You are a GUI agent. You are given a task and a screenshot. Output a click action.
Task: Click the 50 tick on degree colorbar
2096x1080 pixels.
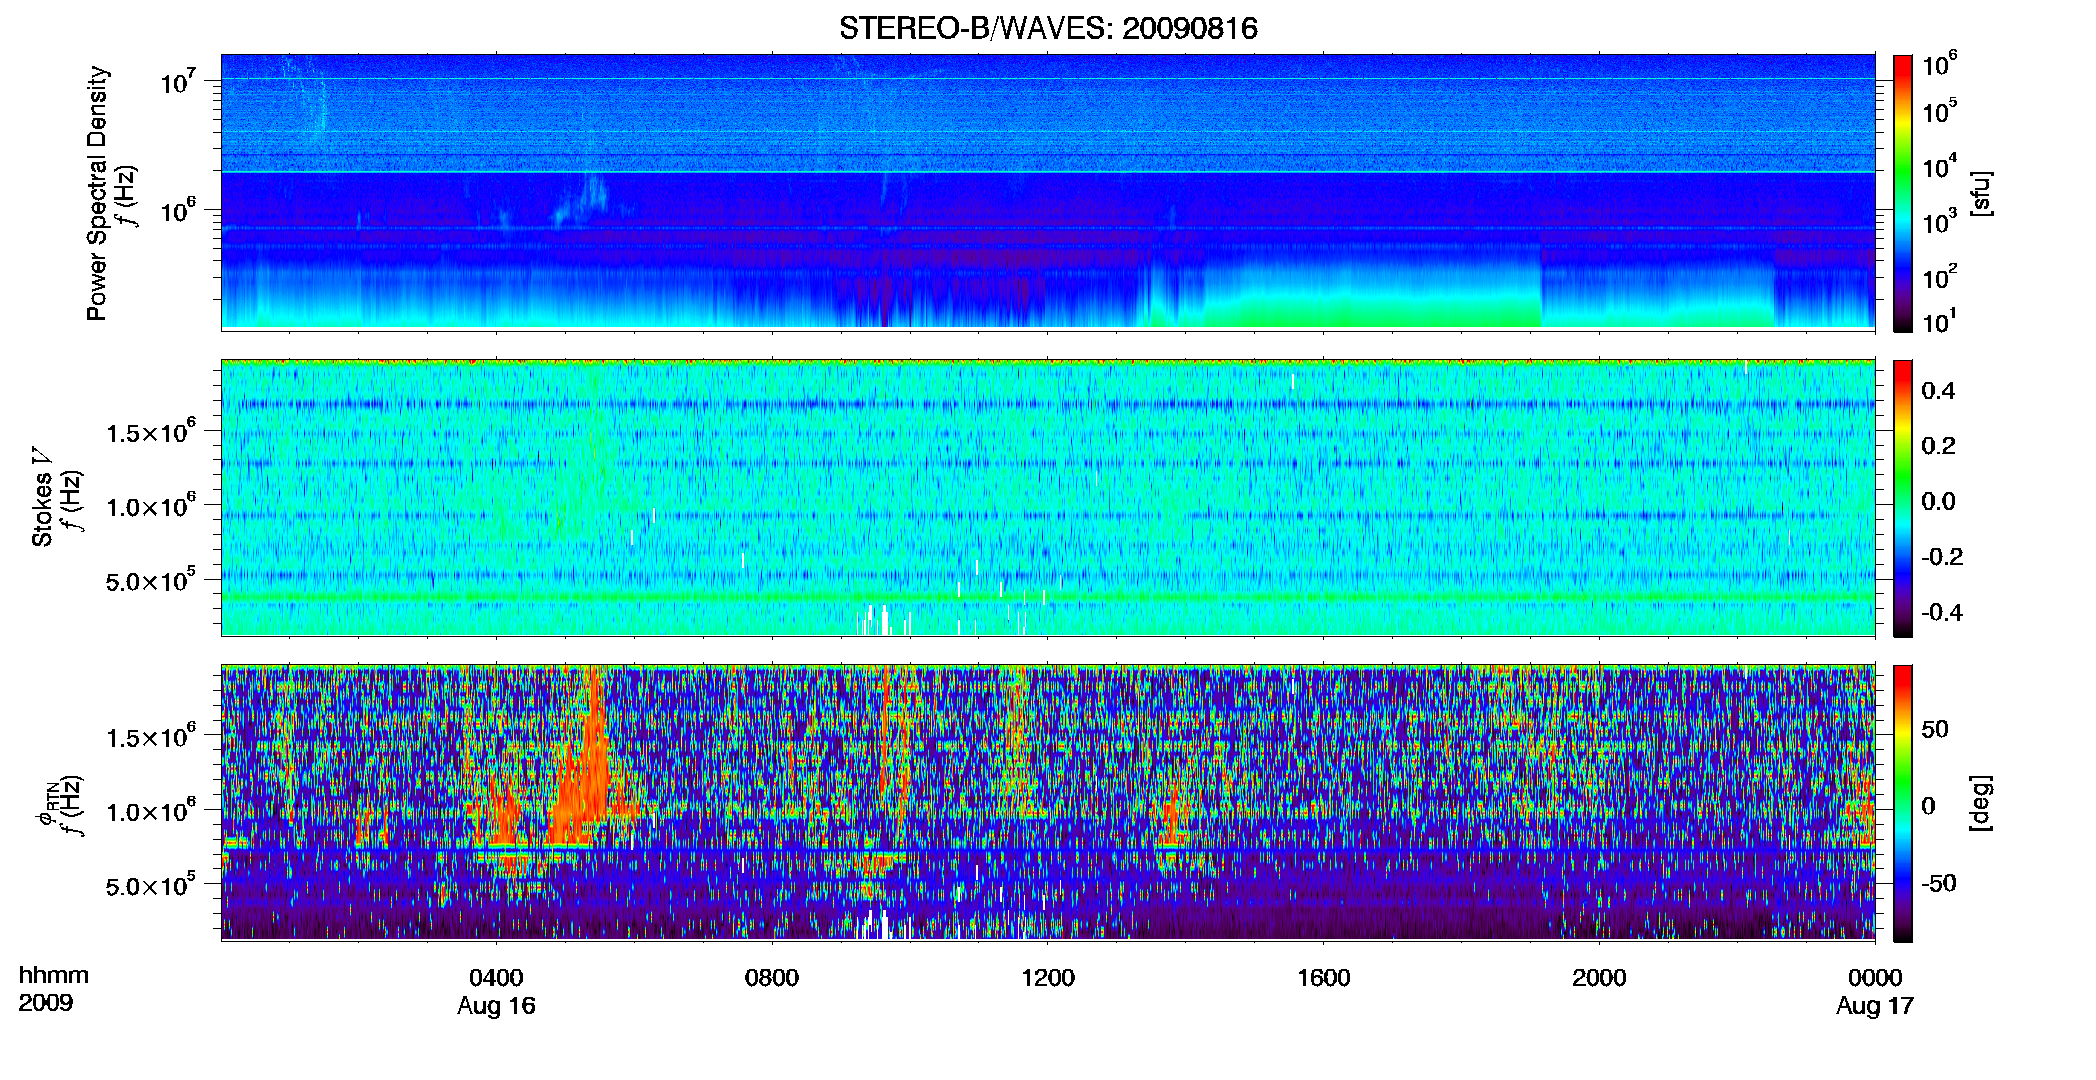pos(1935,729)
